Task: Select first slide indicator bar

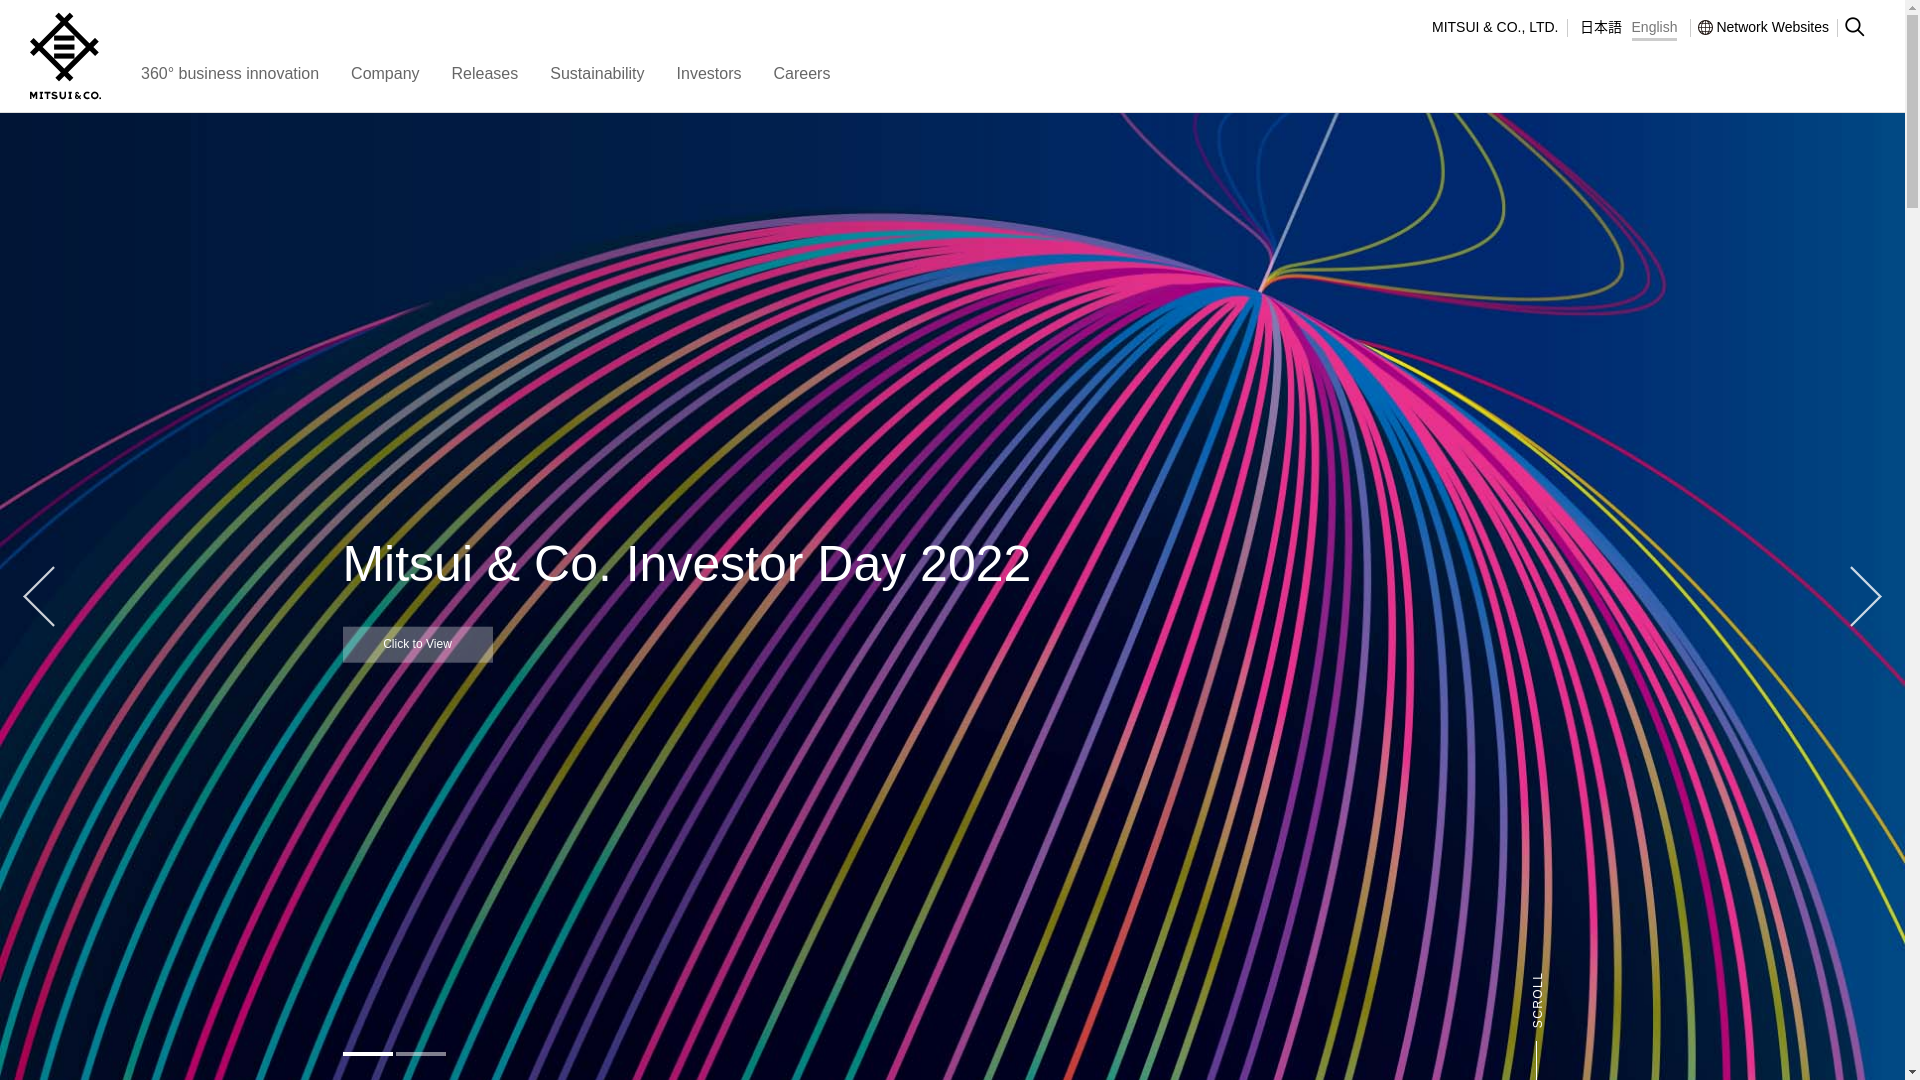Action: pos(368,1054)
